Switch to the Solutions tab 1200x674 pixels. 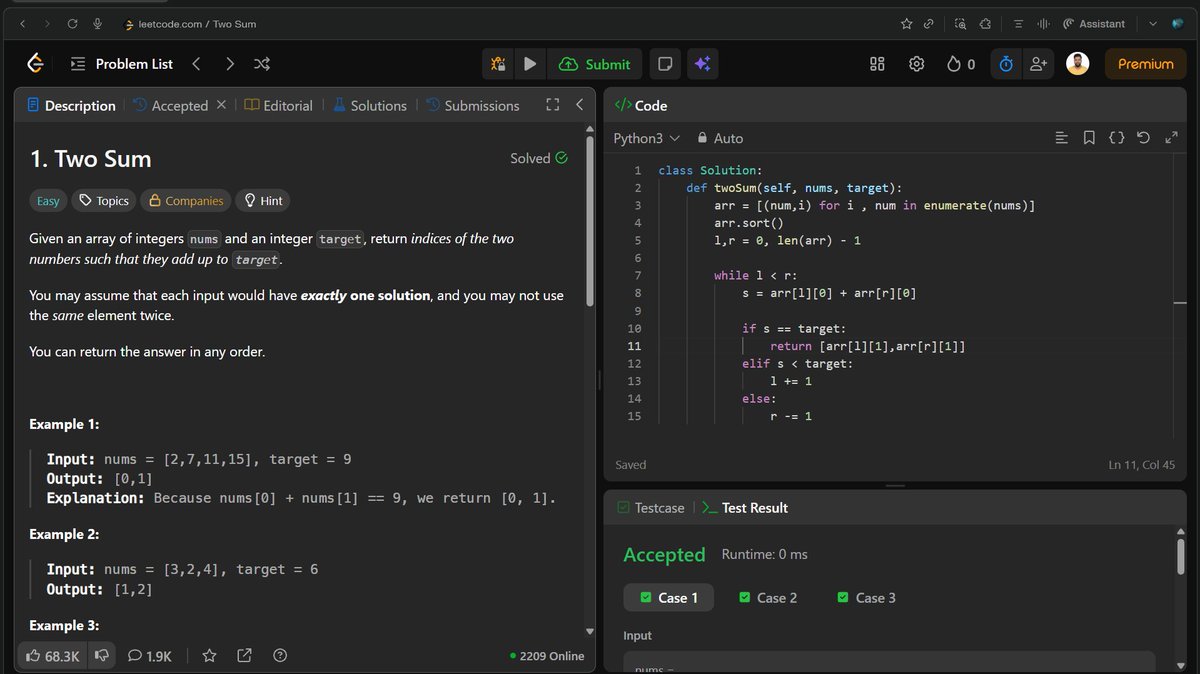(370, 105)
